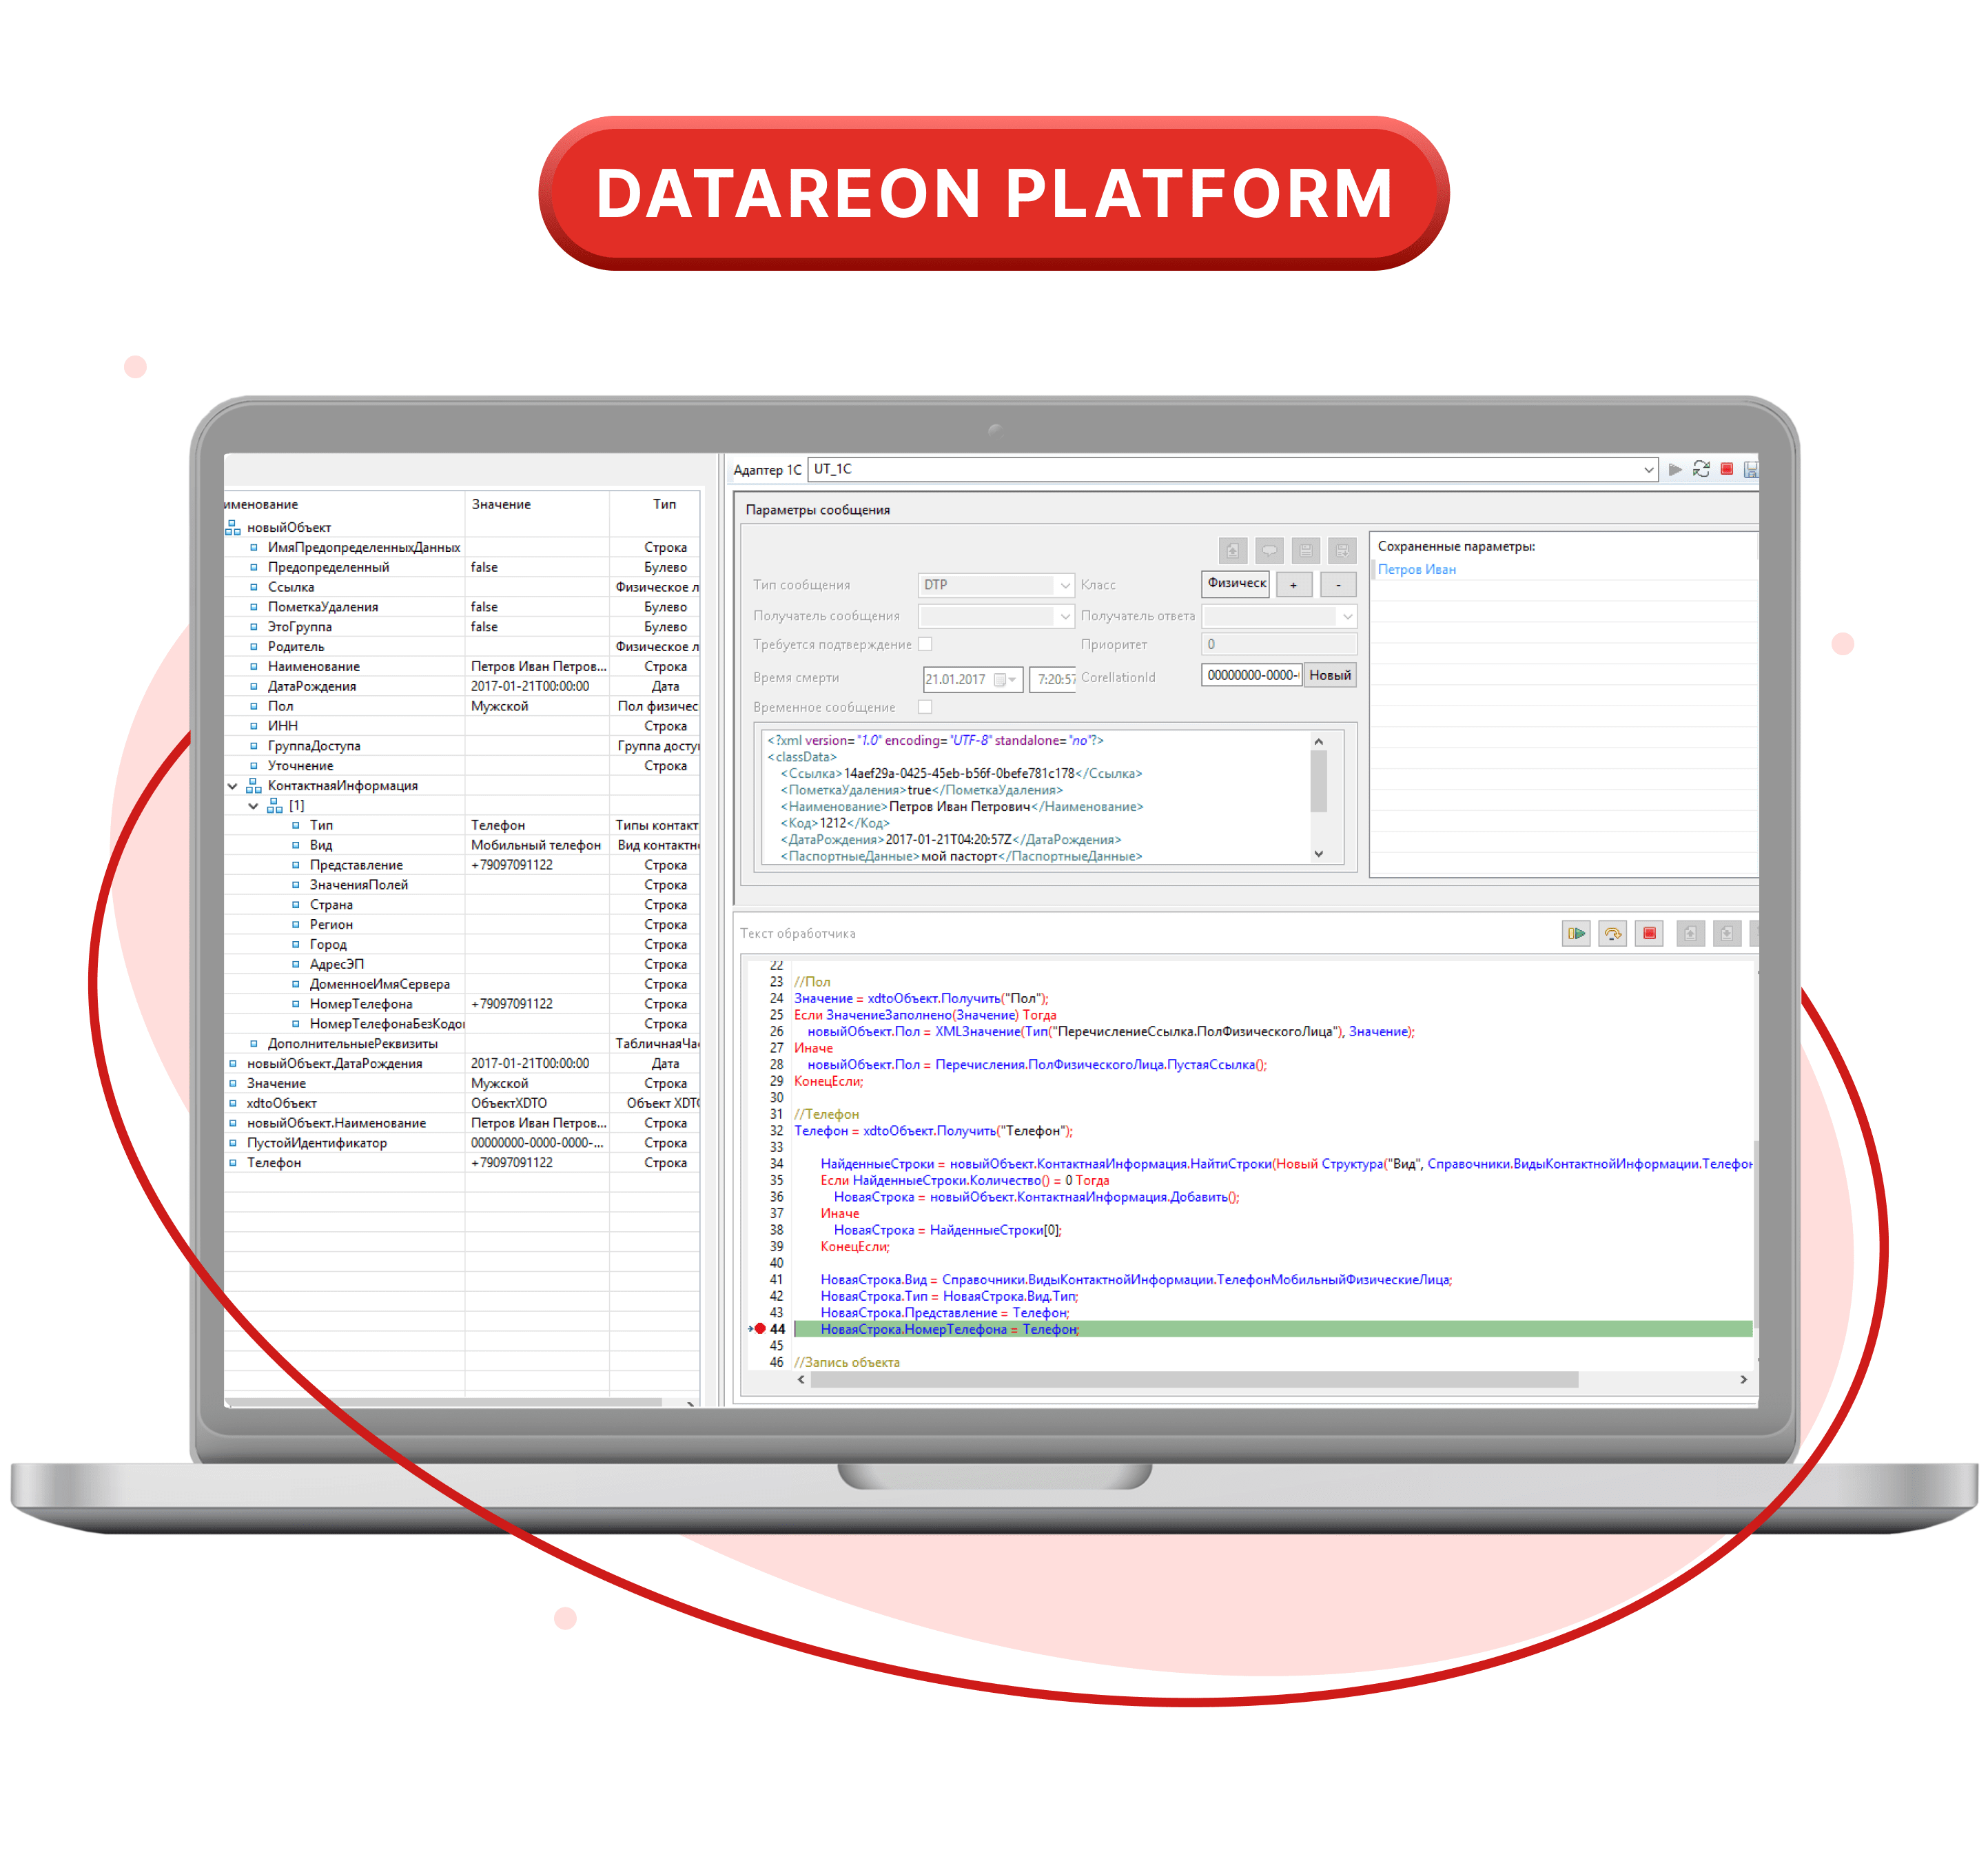Select the Наименование row in новыйОбъект tree

tap(462, 667)
